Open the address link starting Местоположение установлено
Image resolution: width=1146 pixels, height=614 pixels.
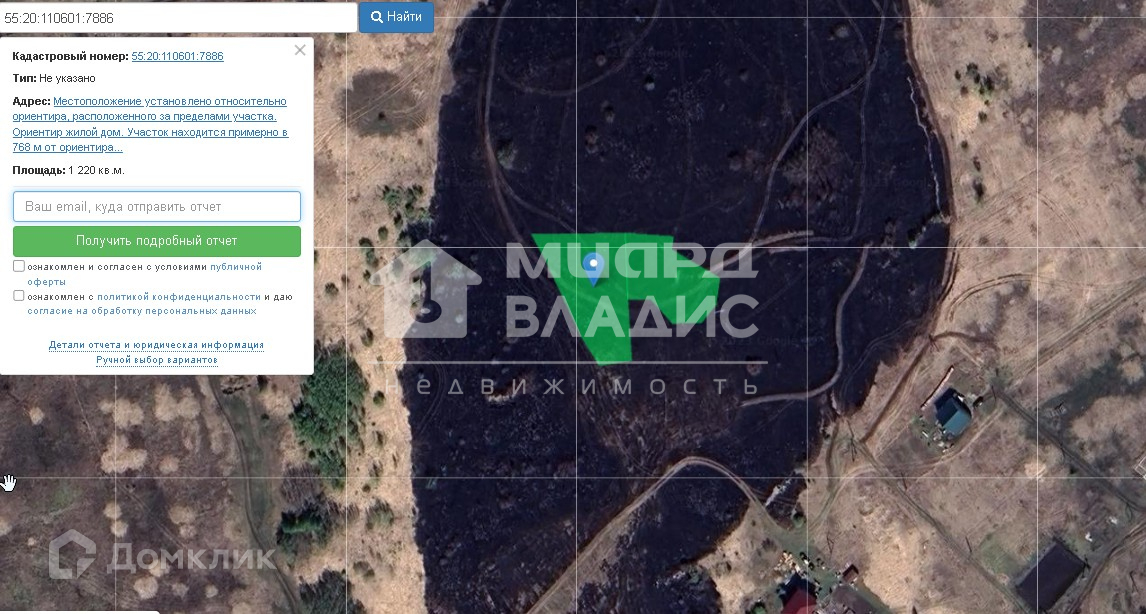tap(150, 124)
